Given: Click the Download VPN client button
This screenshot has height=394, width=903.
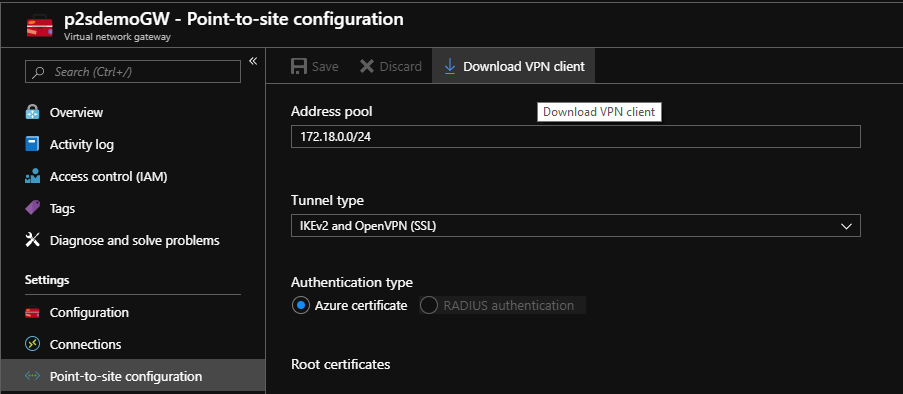Looking at the screenshot, I should (x=513, y=66).
